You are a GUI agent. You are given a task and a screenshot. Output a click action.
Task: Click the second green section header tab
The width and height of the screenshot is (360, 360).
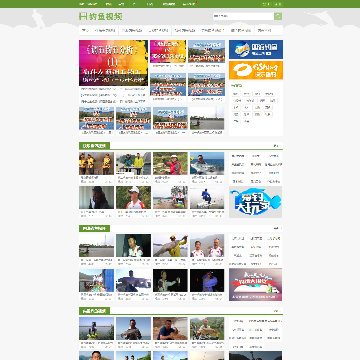(x=94, y=228)
